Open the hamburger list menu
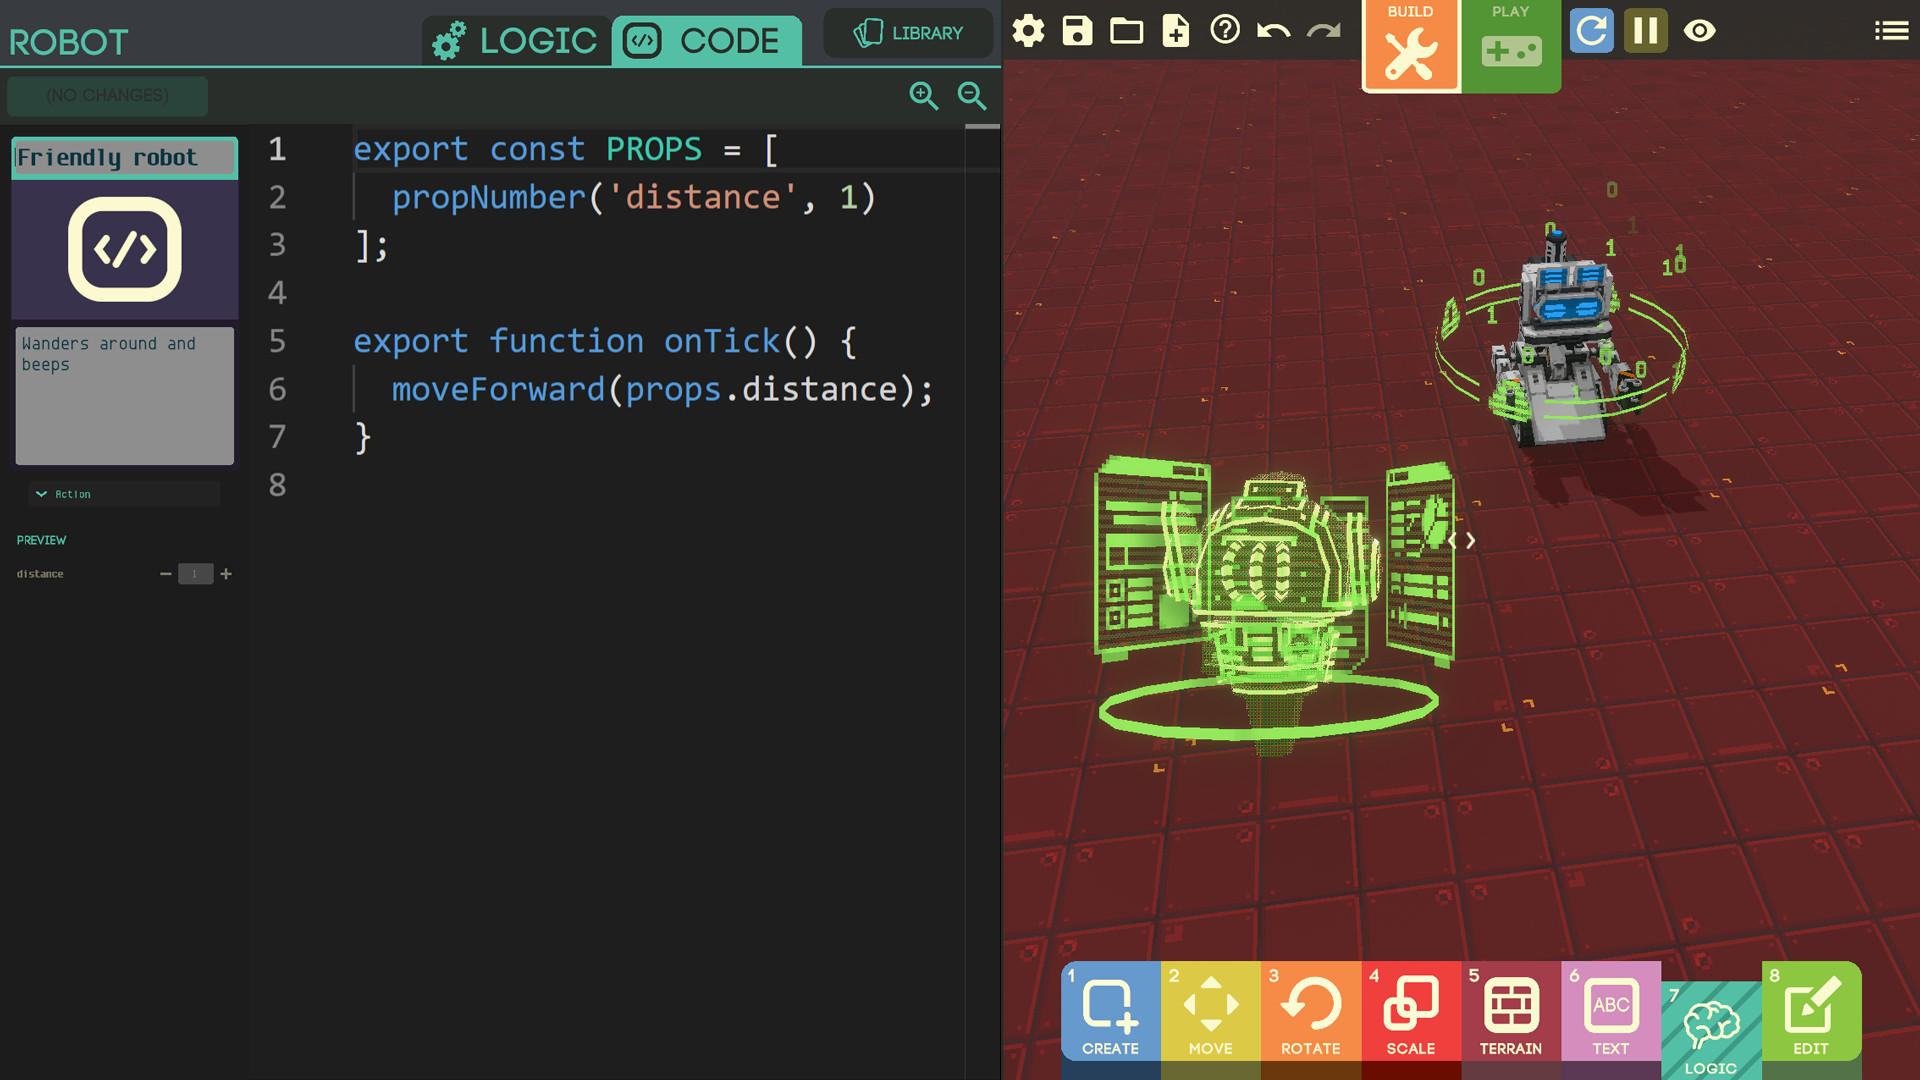The image size is (1920, 1080). tap(1891, 31)
